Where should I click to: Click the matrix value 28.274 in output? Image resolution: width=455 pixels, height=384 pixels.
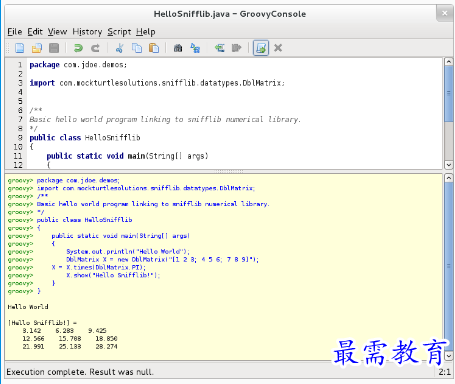point(106,347)
